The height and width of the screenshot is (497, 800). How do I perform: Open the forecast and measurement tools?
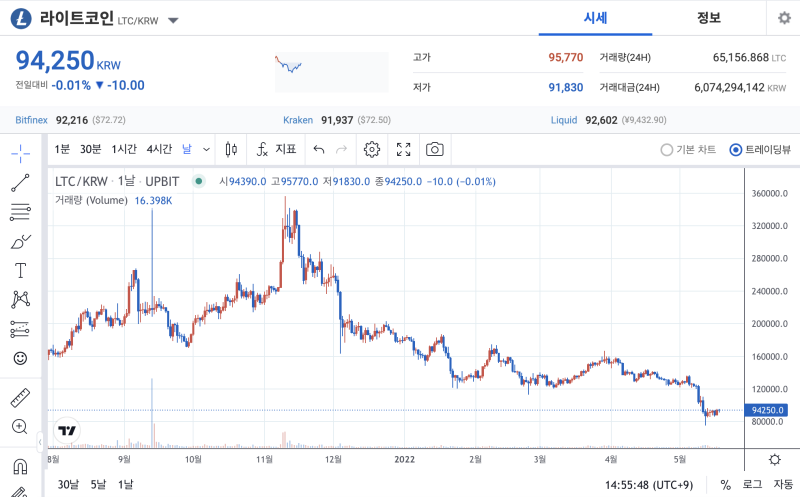20,329
